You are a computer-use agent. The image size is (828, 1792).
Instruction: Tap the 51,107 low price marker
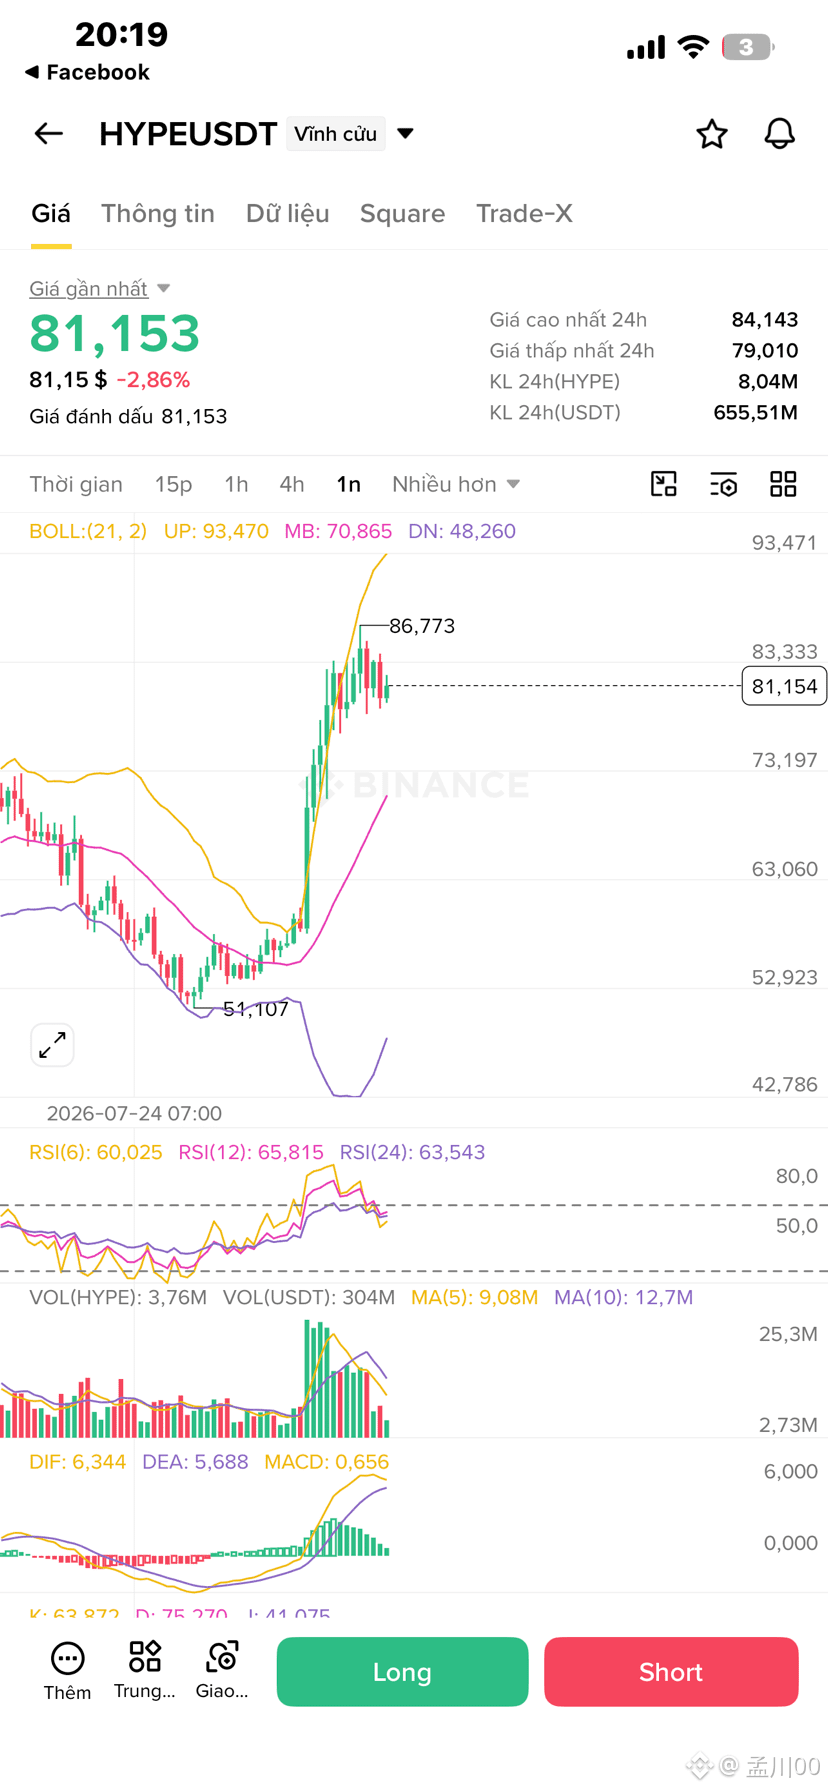click(256, 1009)
